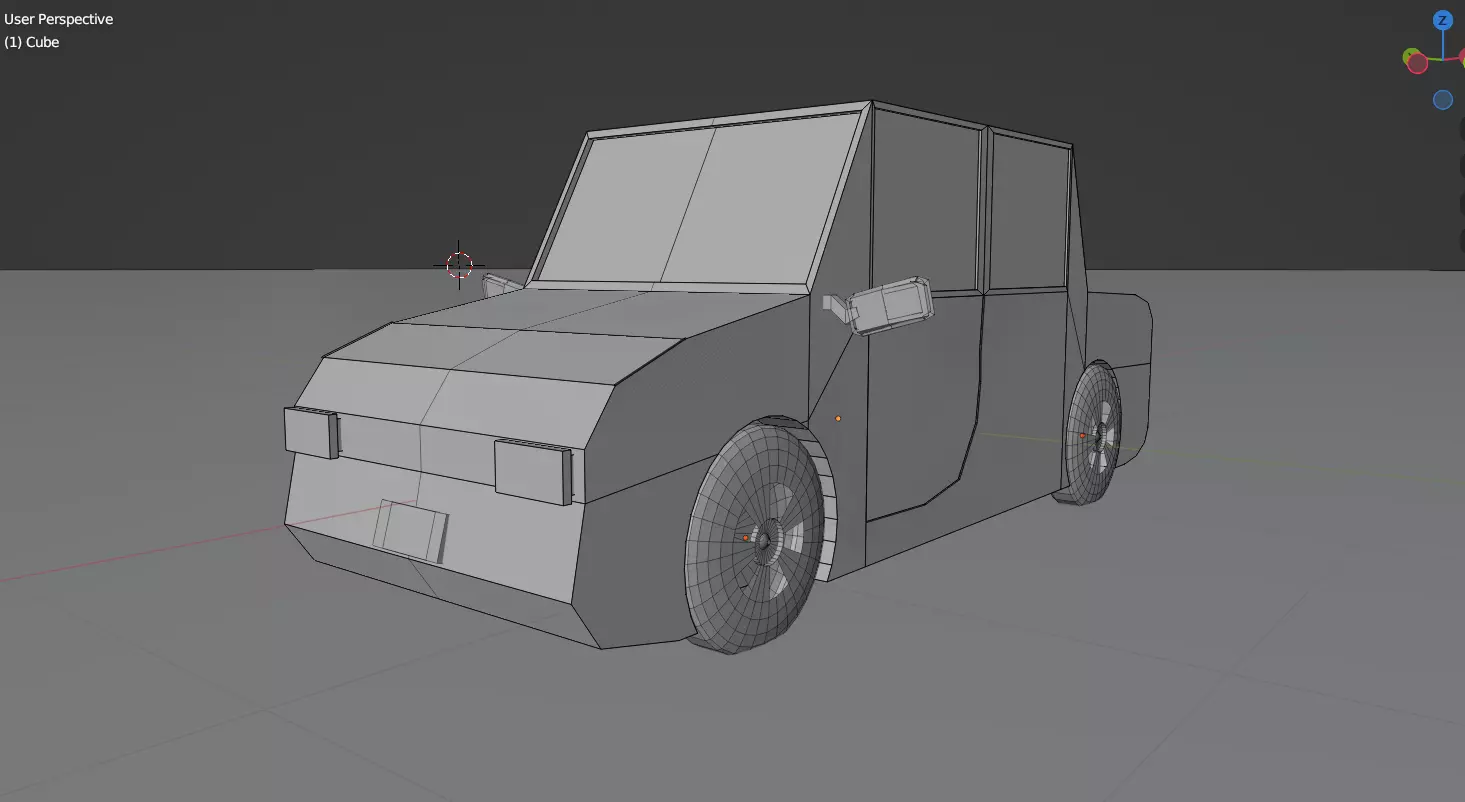Click the red negative X circle on gizmo
This screenshot has width=1465, height=802.
pyautogui.click(x=1418, y=63)
